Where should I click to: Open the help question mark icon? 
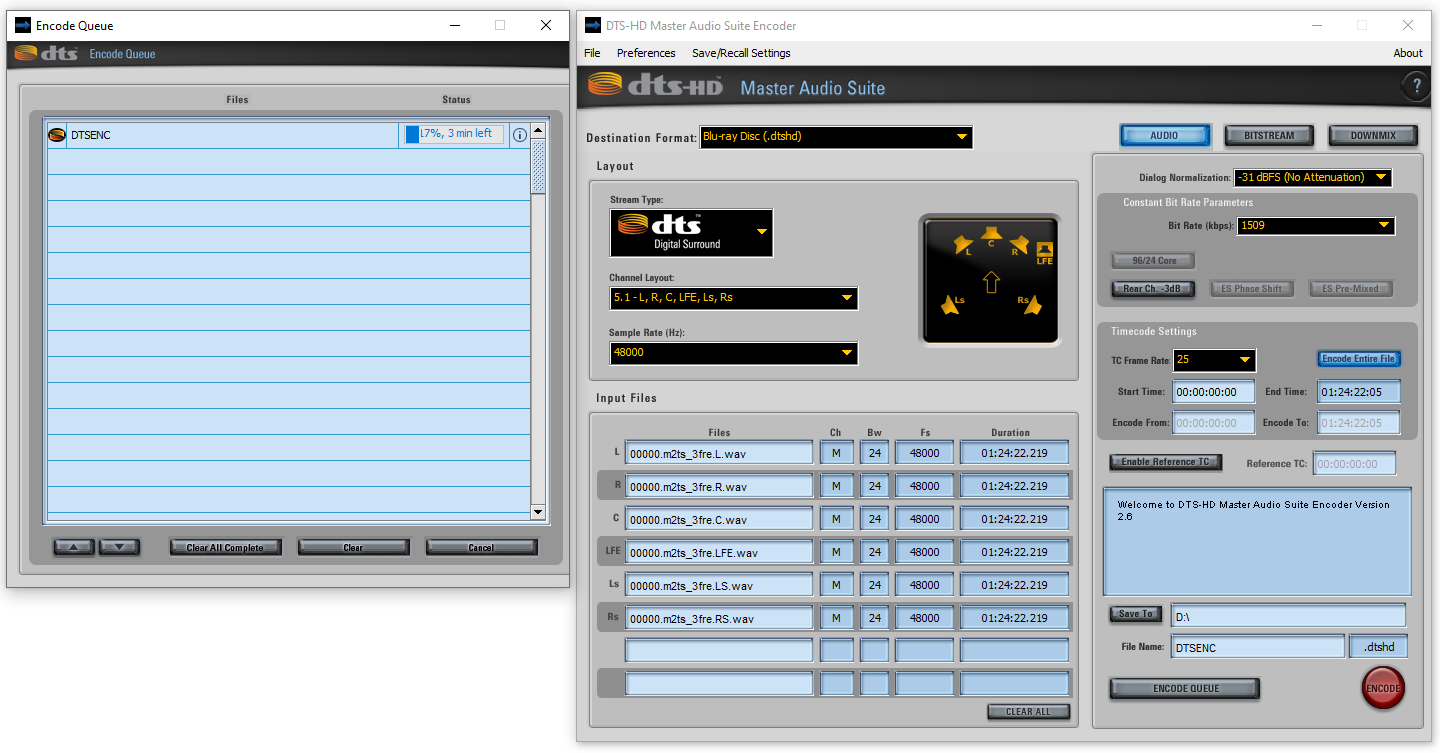(1415, 87)
